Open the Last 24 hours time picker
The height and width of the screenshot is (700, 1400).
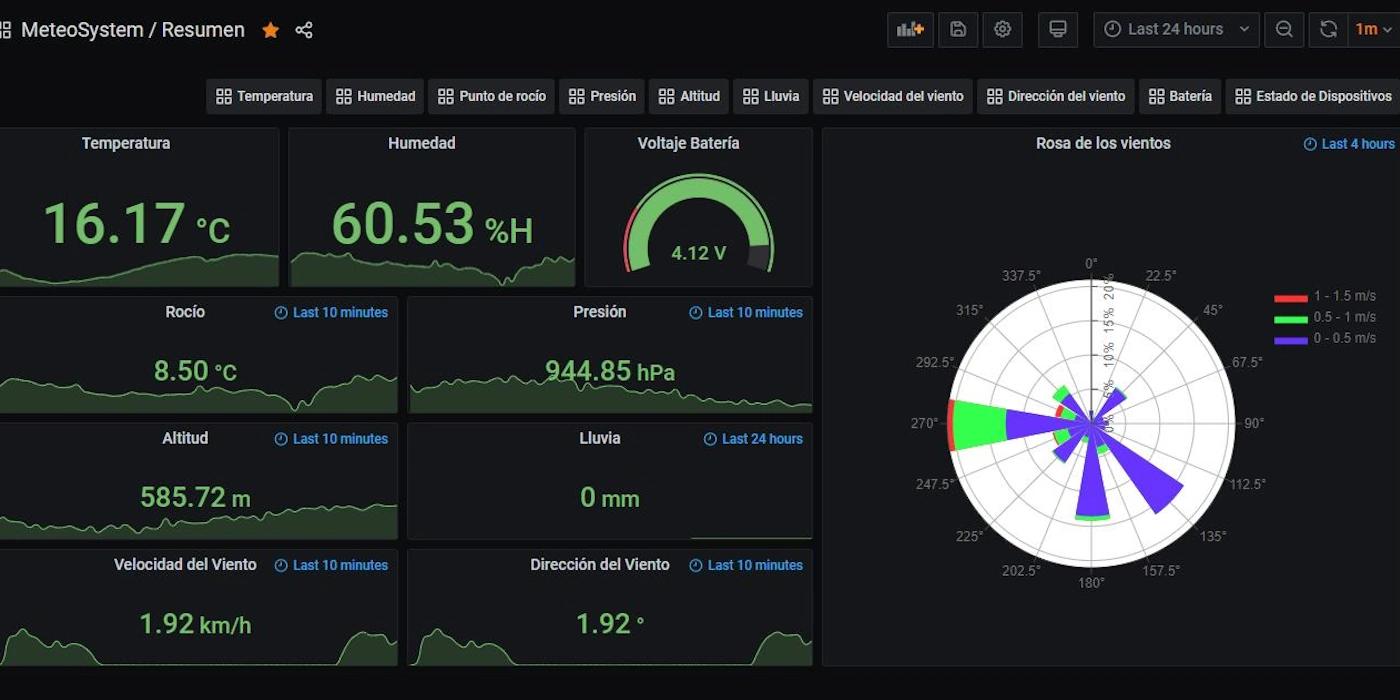[1175, 29]
